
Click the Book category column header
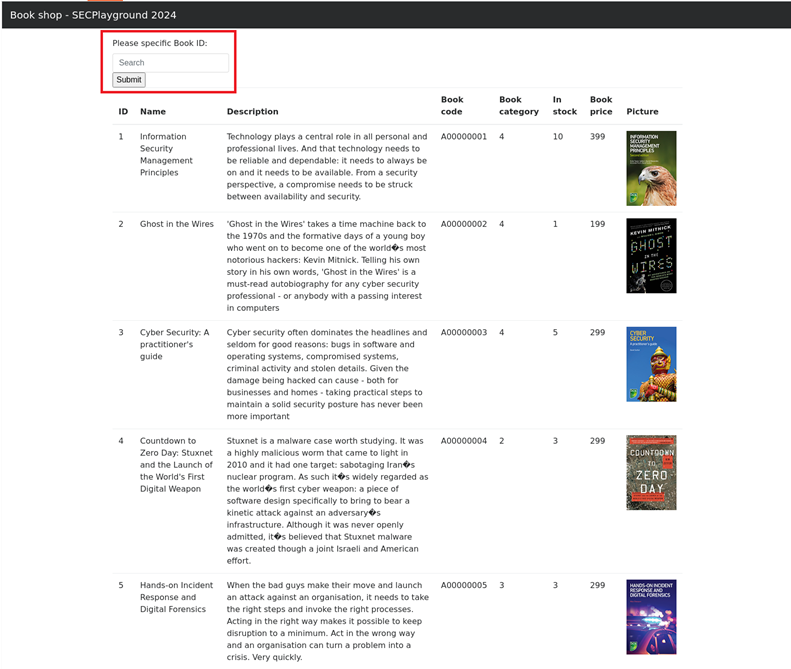point(511,106)
